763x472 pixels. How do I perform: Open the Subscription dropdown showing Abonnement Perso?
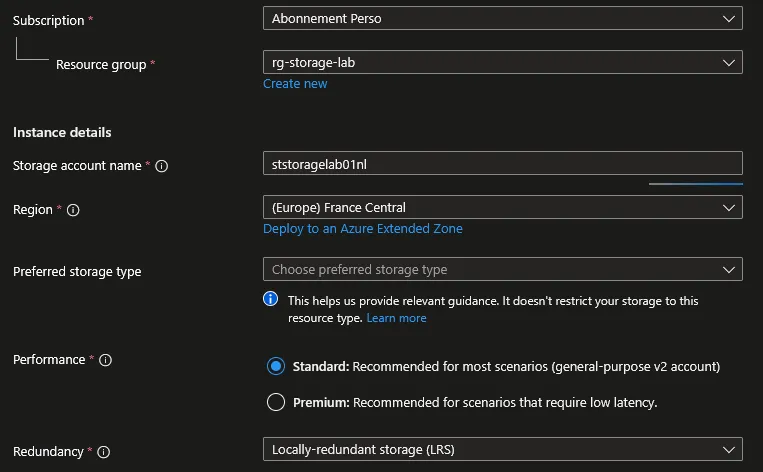point(503,18)
